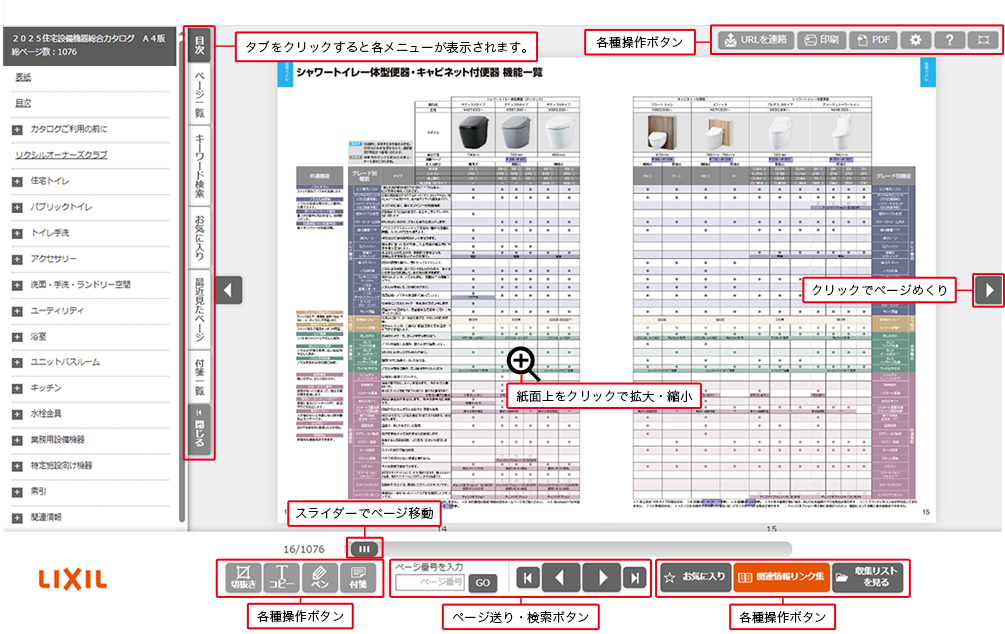Viewport: 1005px width, 634px height.
Task: Expand the 住宅トイレ tree item
Action: click(x=17, y=181)
